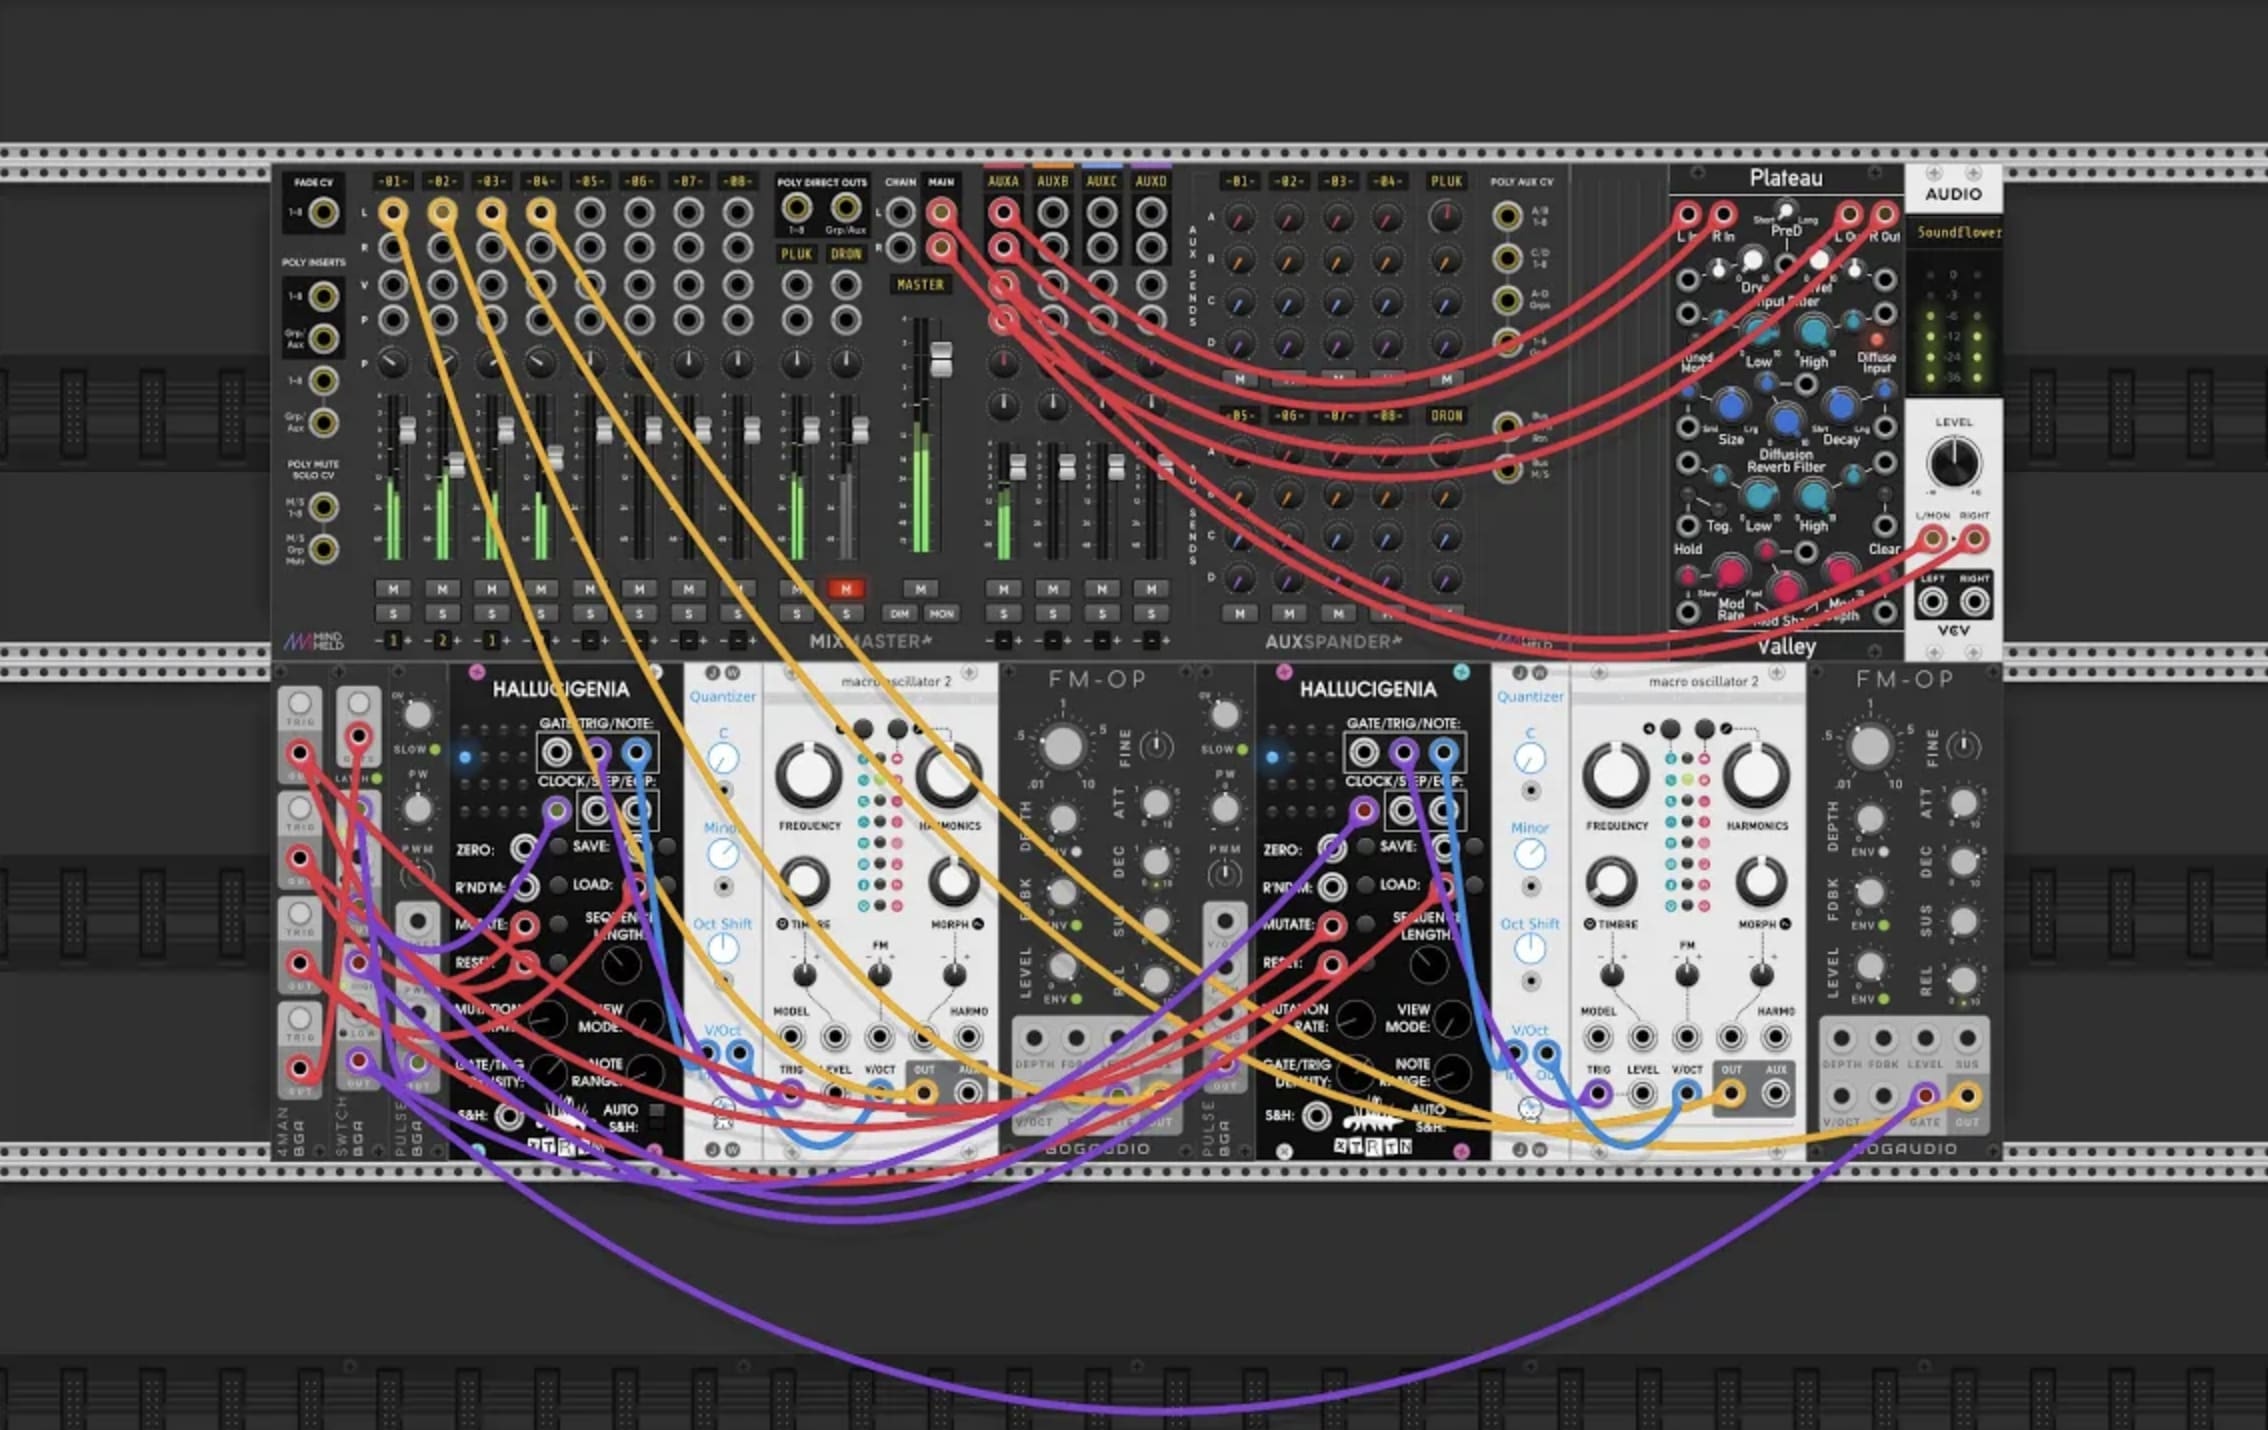Click track 01 volume fader on MixMaster

coord(407,431)
